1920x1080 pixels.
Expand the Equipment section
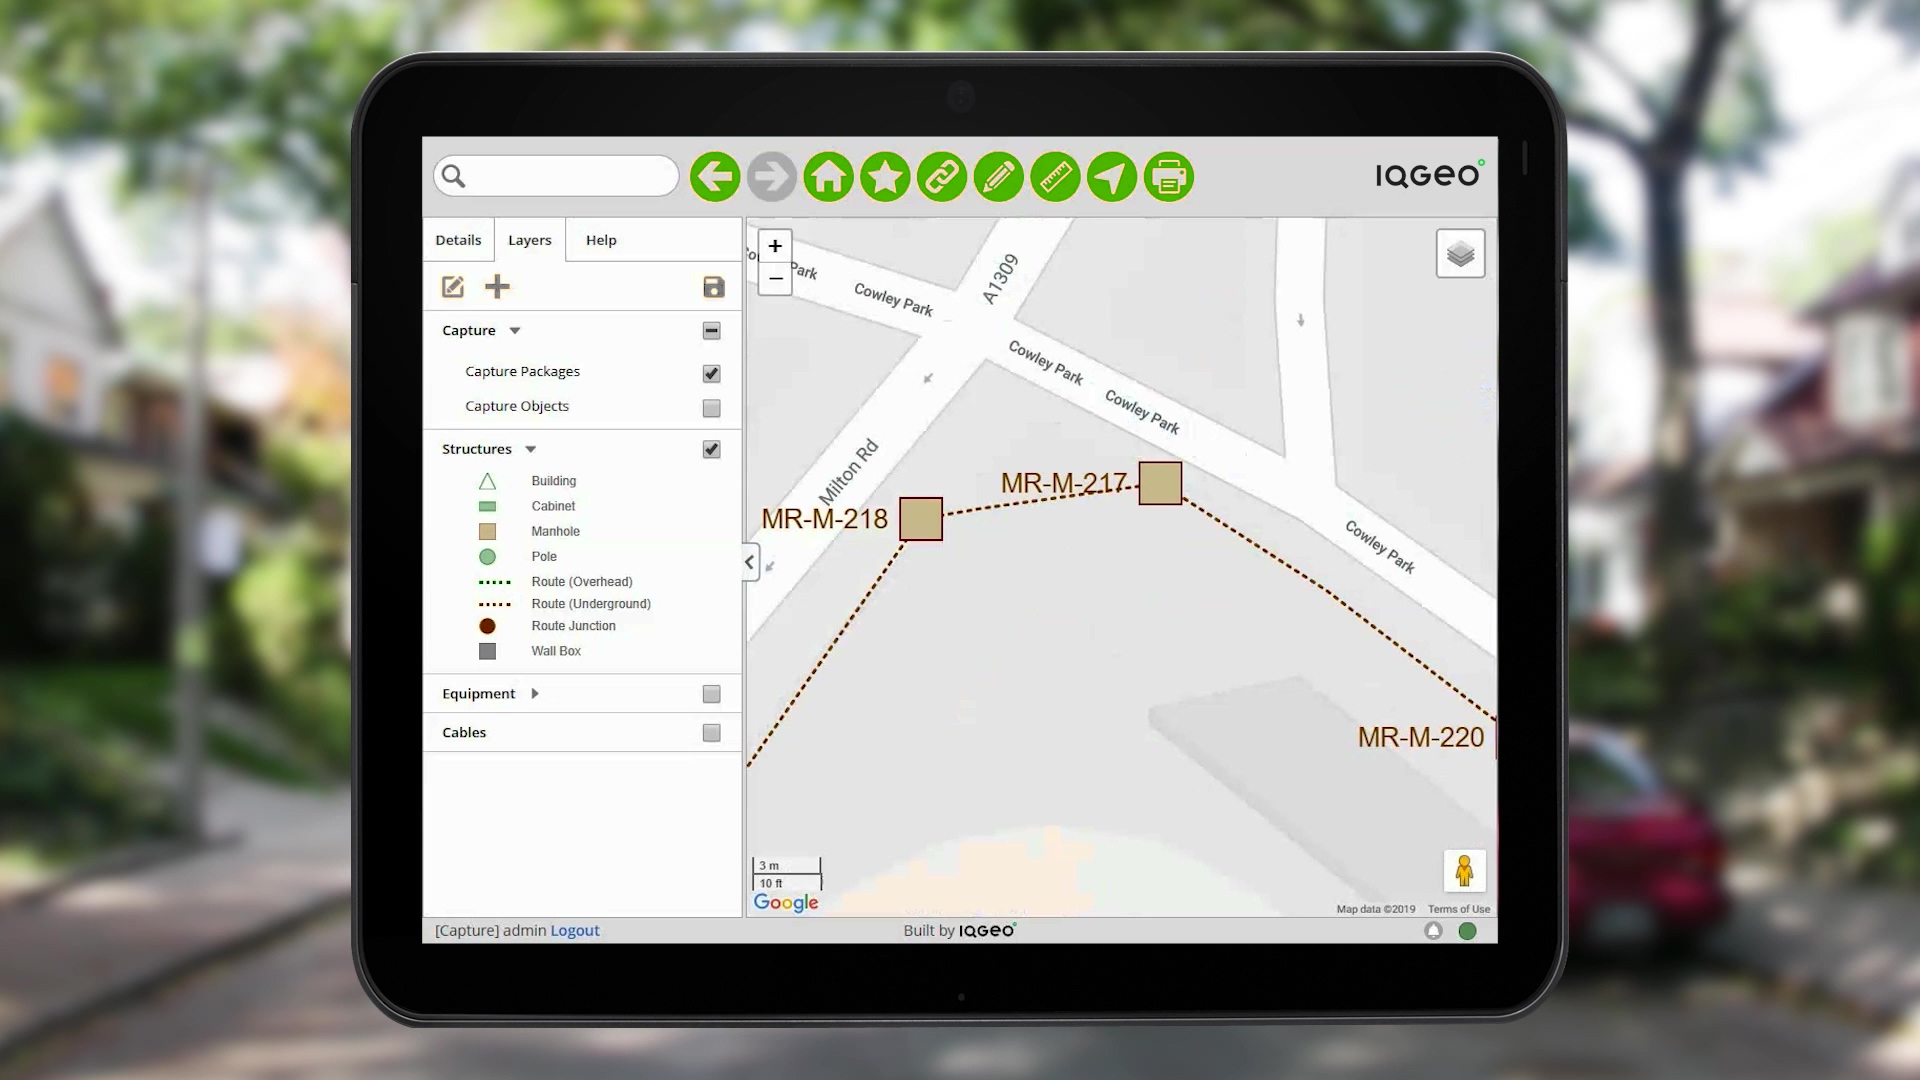pos(533,692)
